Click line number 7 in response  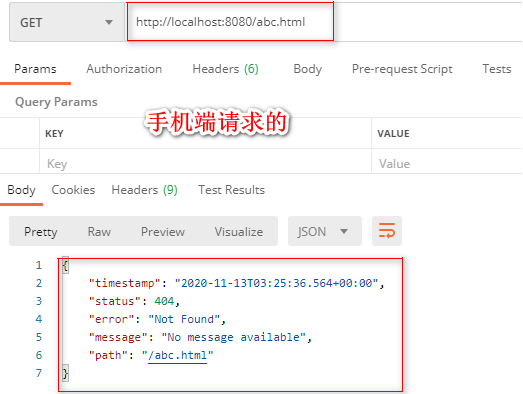pyautogui.click(x=39, y=373)
